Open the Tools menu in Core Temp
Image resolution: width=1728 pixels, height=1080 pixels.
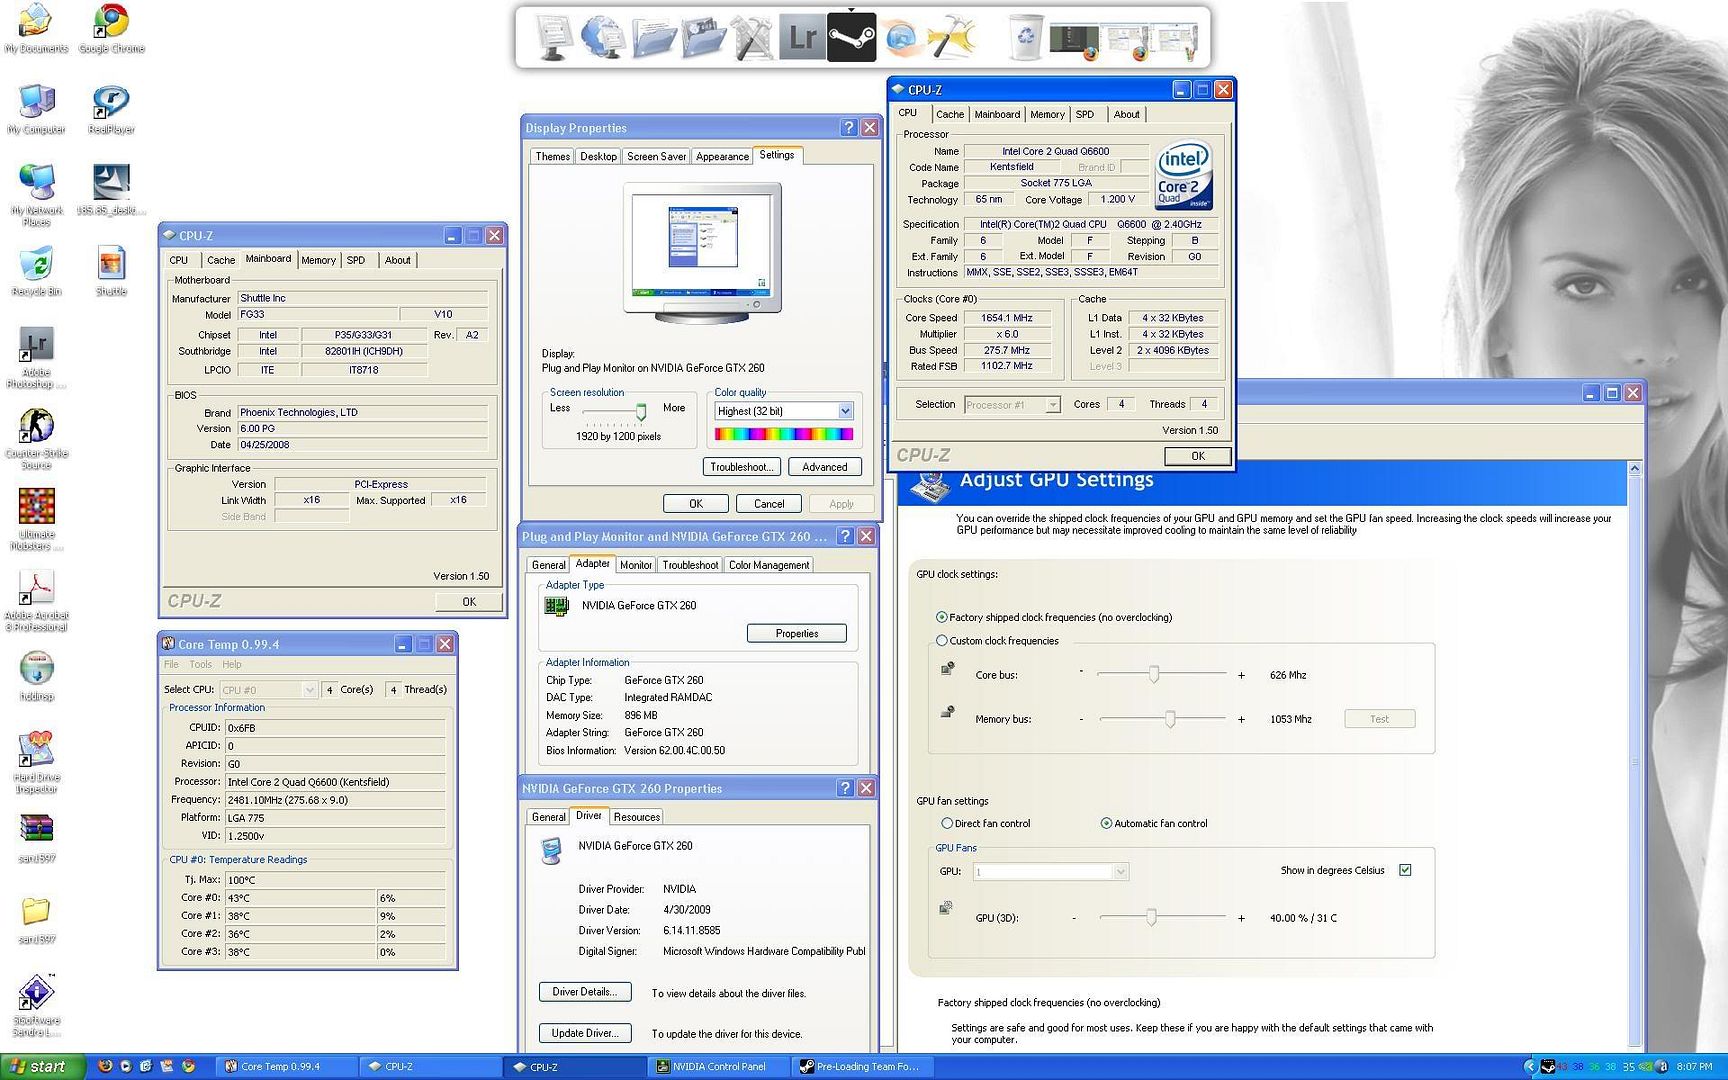tap(200, 664)
